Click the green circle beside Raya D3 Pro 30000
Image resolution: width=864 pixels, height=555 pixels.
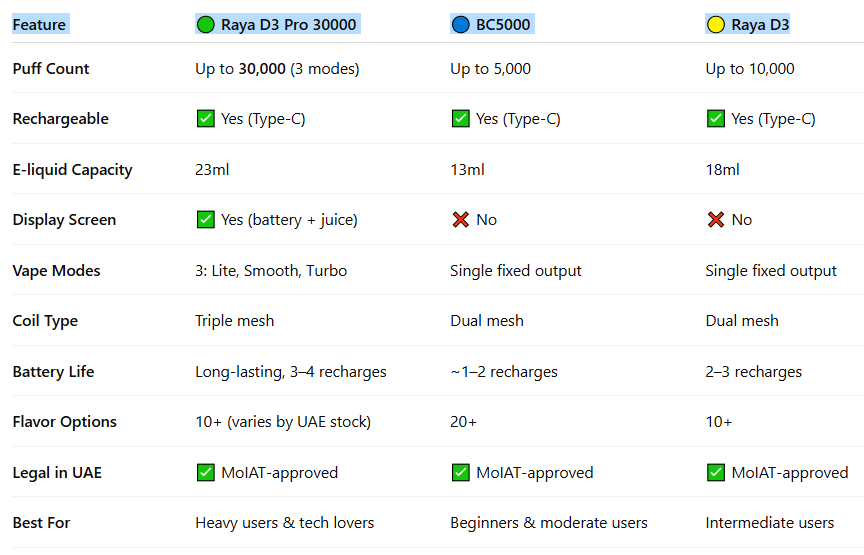pyautogui.click(x=206, y=25)
